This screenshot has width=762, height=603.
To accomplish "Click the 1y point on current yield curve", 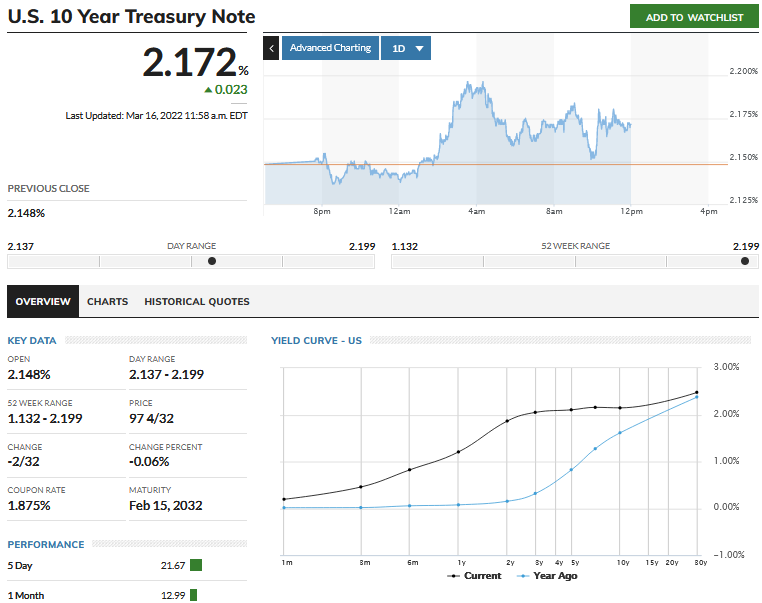I will point(458,452).
